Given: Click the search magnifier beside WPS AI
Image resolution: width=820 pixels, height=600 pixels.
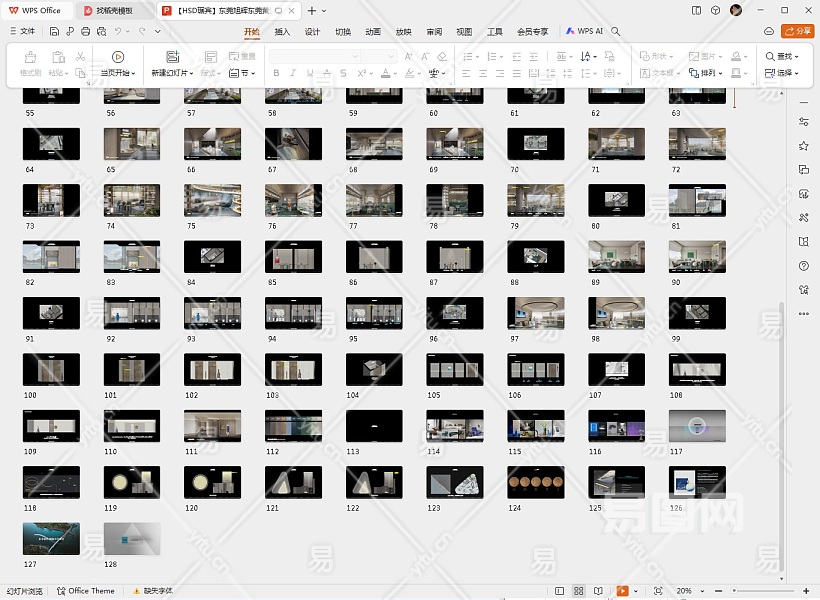Looking at the screenshot, I should click(x=616, y=31).
